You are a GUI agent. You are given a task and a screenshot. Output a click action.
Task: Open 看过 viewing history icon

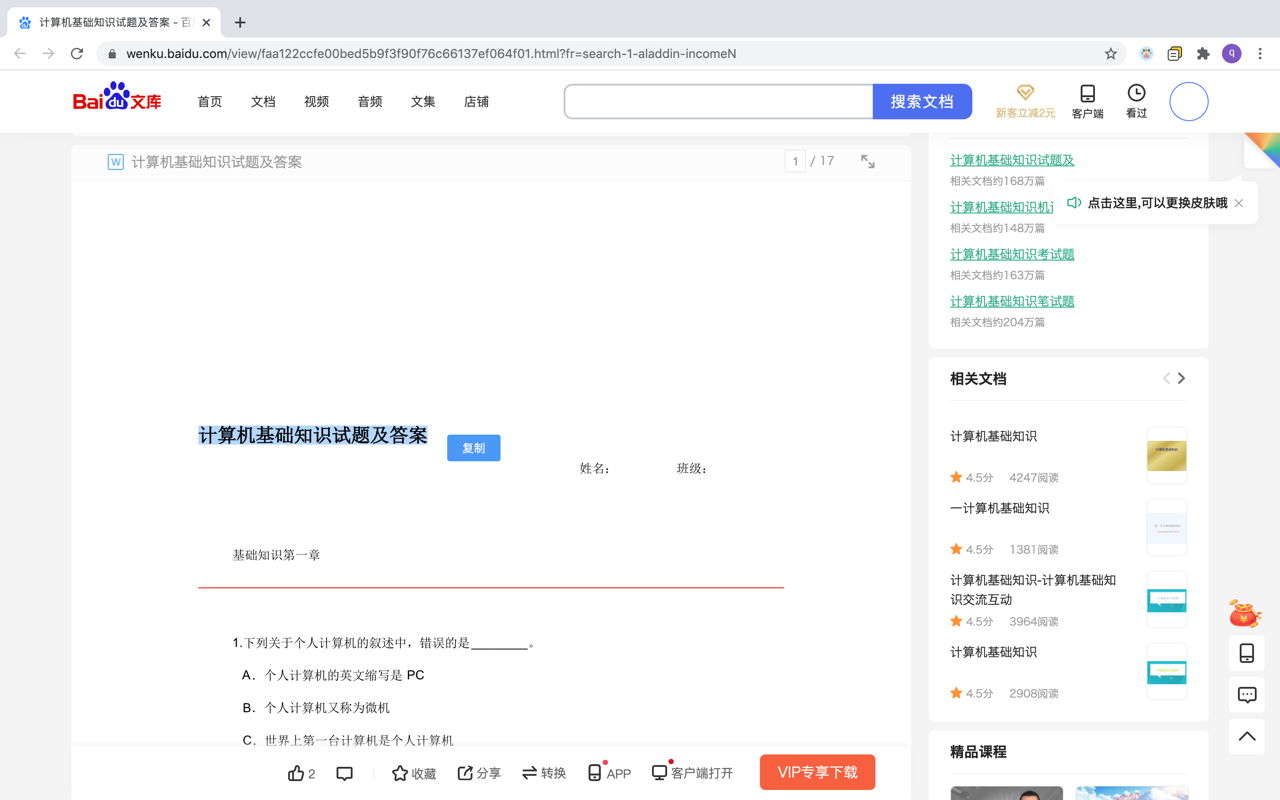click(x=1136, y=100)
